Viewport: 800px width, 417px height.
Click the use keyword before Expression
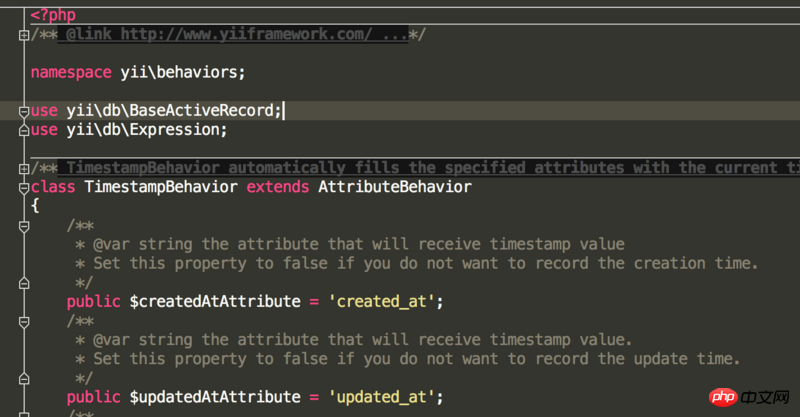tap(44, 130)
